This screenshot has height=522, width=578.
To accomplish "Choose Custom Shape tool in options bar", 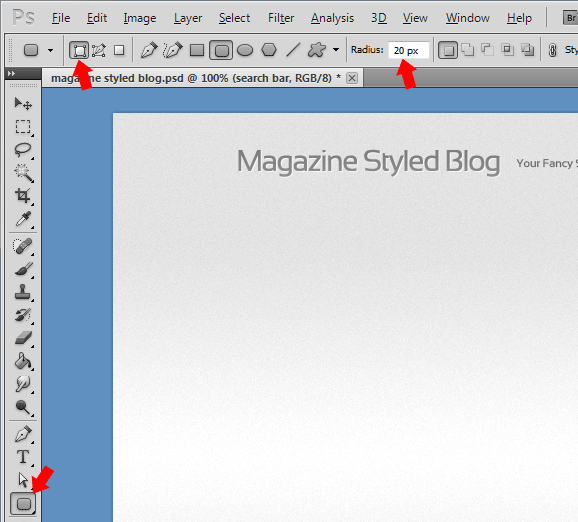I will 317,50.
